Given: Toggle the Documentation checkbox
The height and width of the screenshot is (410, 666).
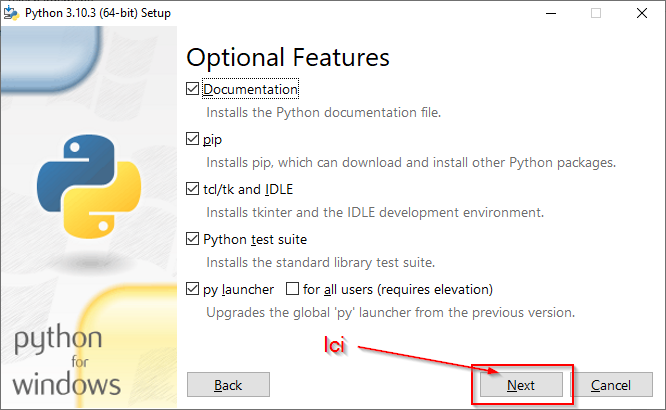Looking at the screenshot, I should tap(192, 89).
